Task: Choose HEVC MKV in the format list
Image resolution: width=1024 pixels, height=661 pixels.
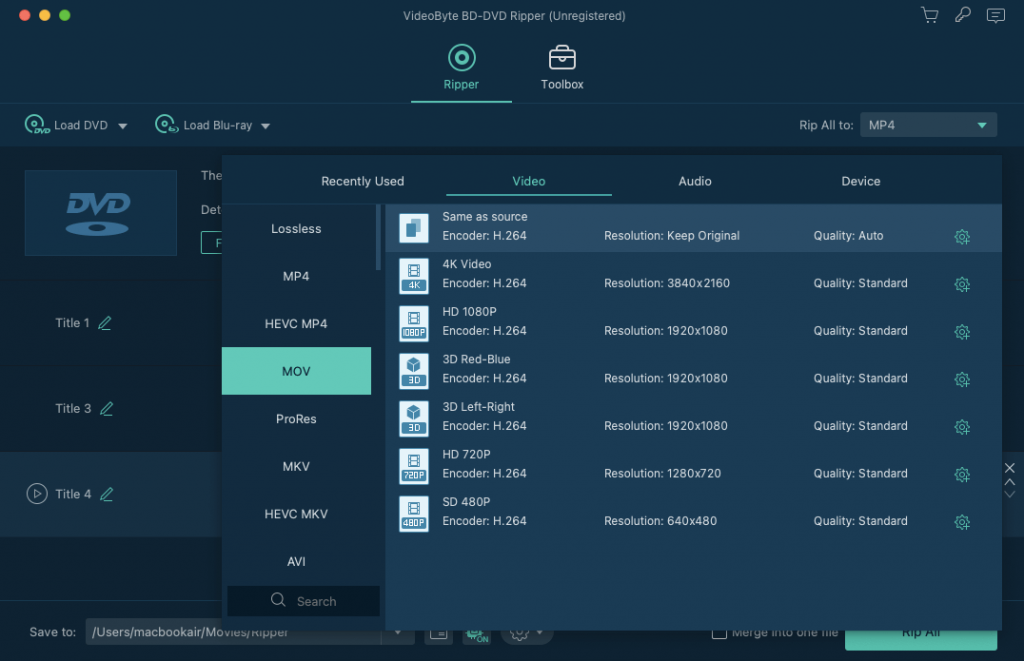Action: (296, 514)
